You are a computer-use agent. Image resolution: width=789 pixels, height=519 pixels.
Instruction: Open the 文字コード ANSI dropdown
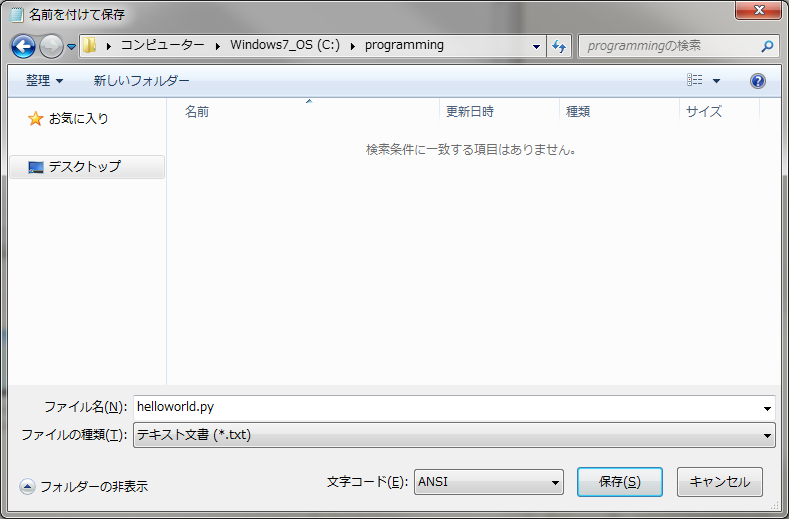(x=489, y=482)
